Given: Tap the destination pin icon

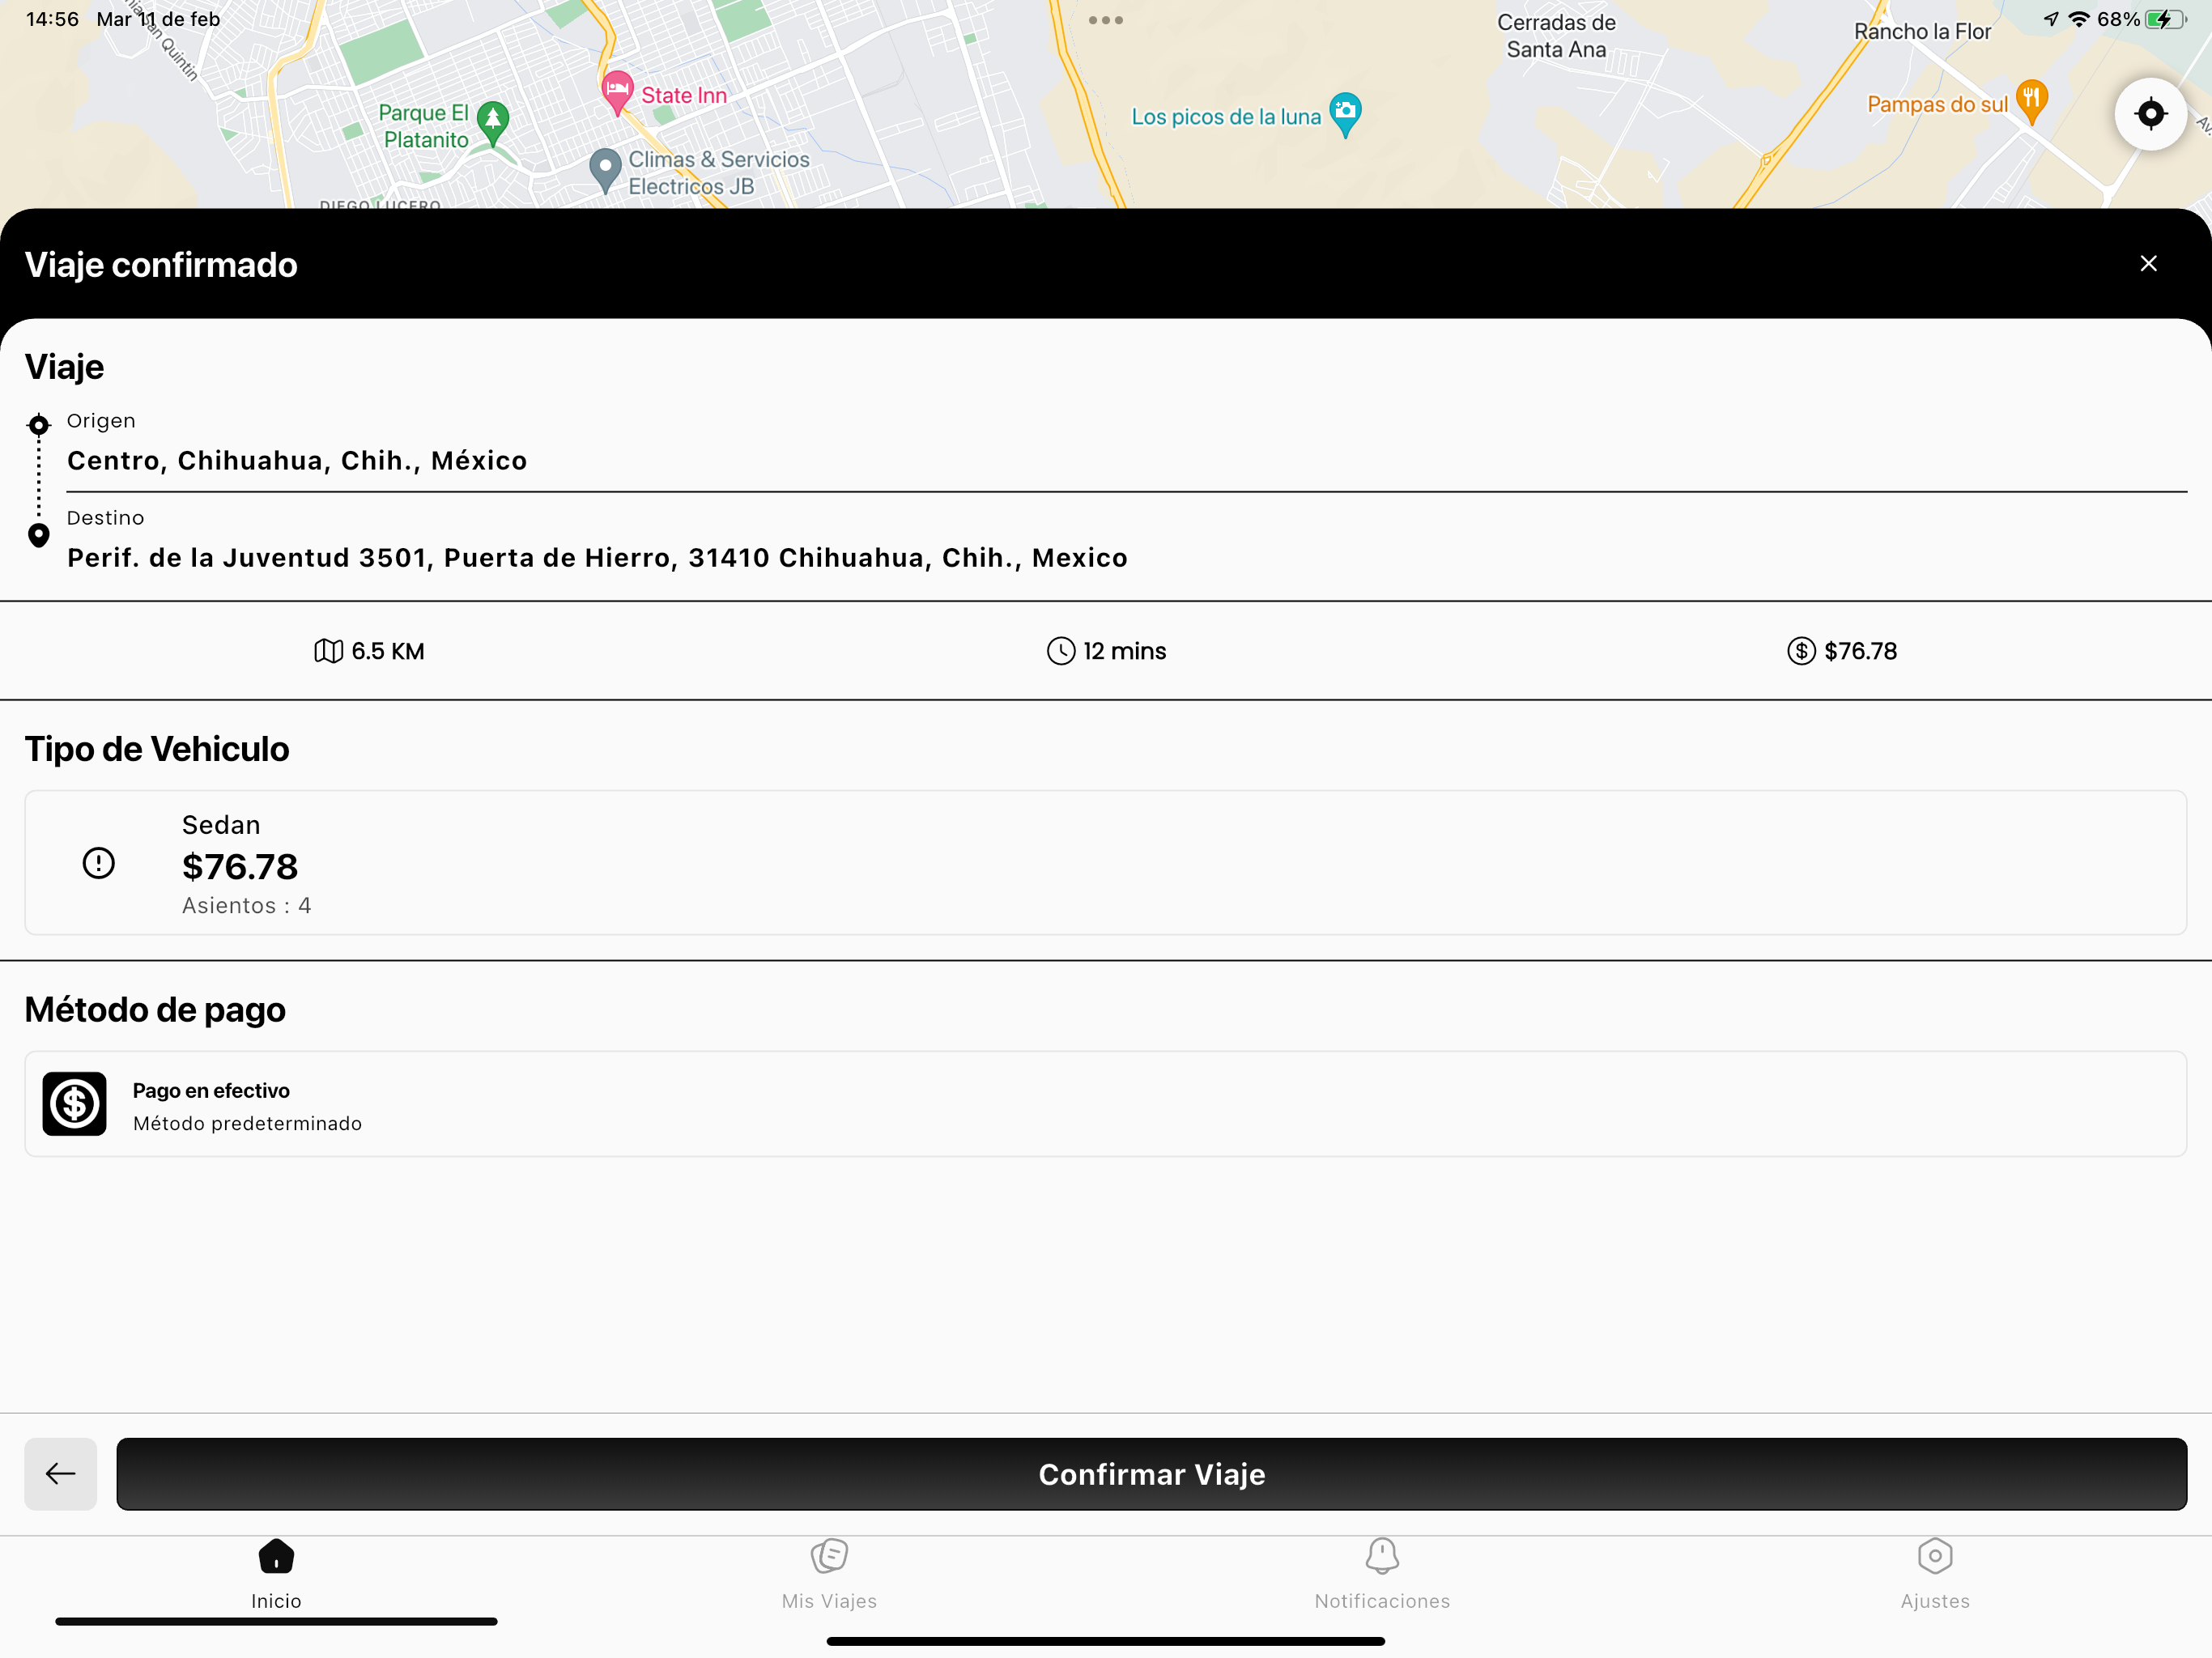Looking at the screenshot, I should coord(38,535).
